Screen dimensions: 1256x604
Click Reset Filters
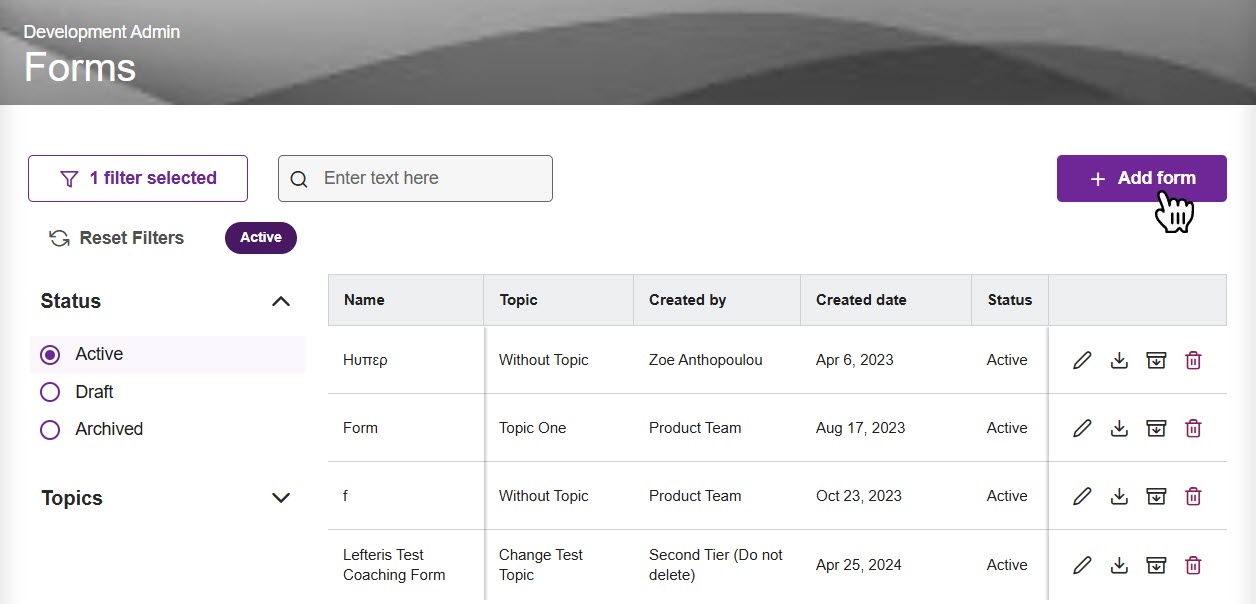[117, 239]
